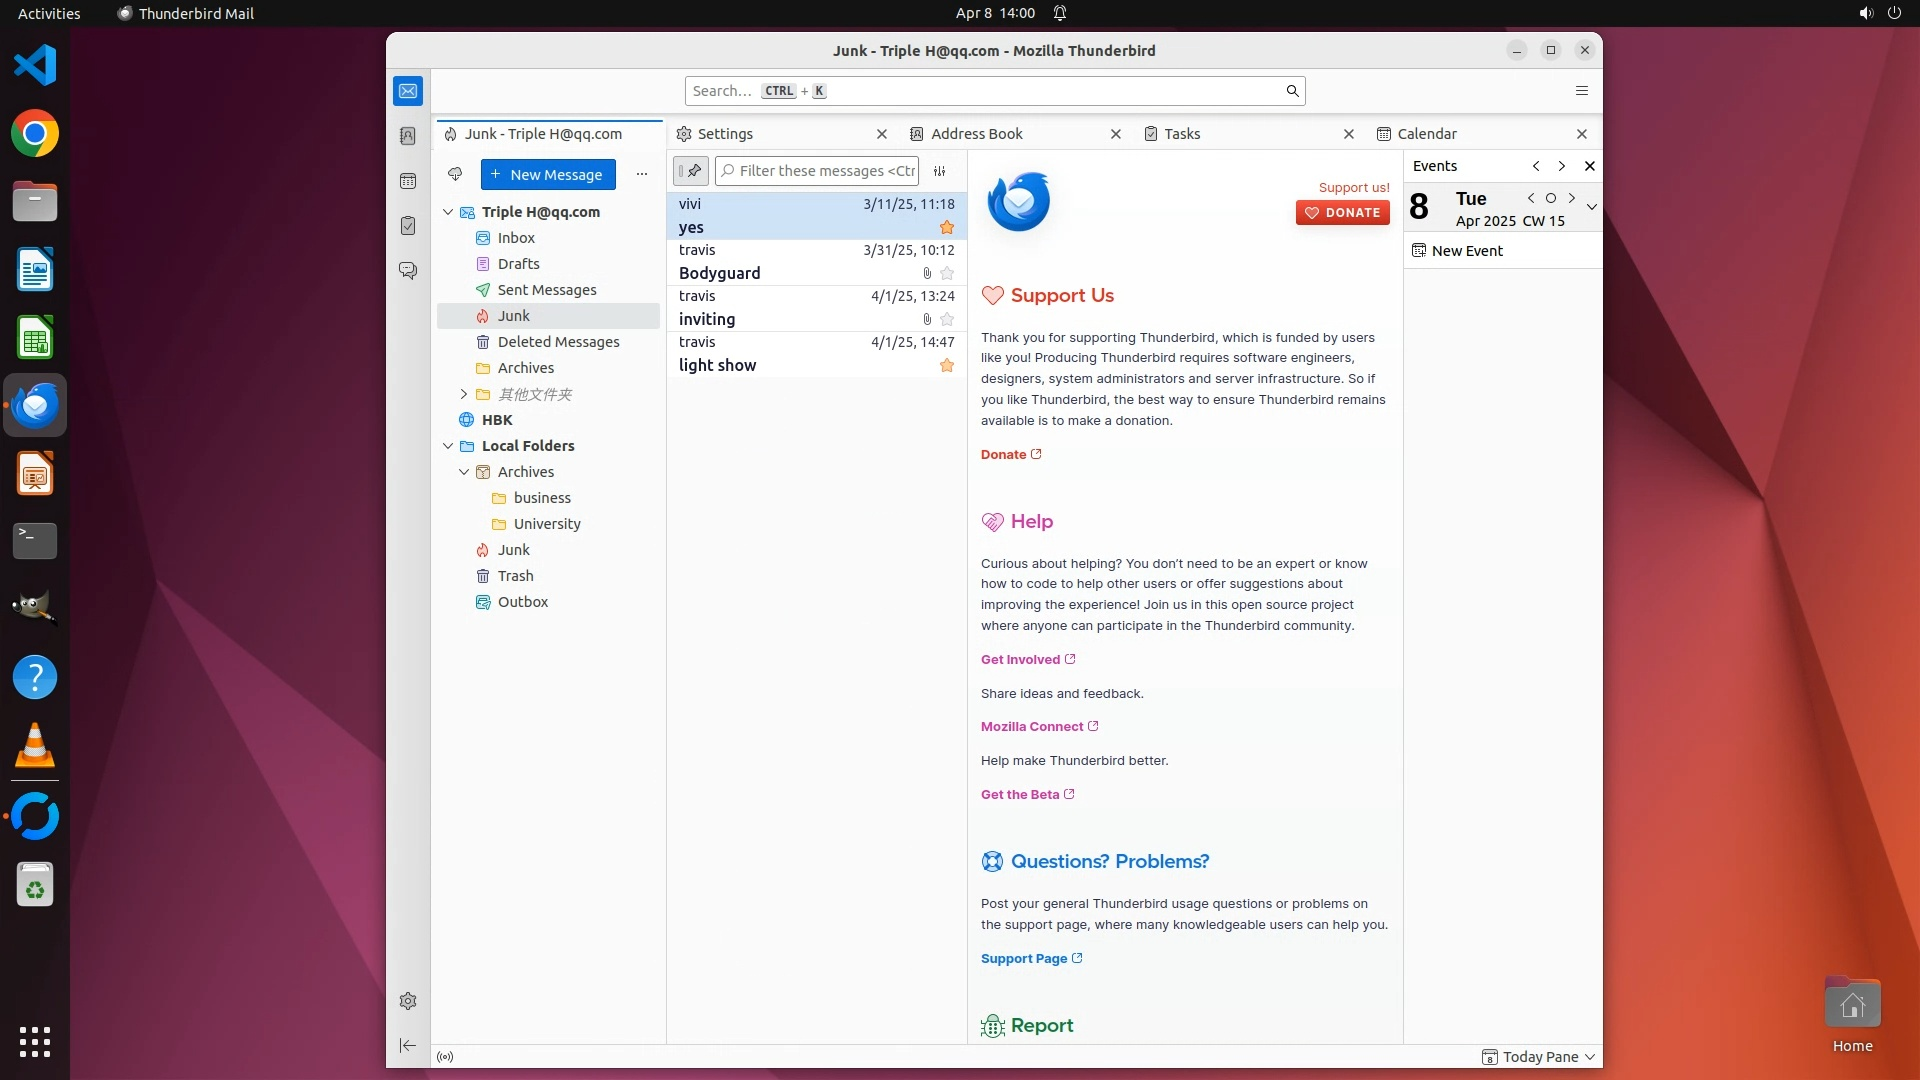This screenshot has height=1080, width=1920.
Task: Toggle star on the Bodyguard message
Action: [947, 273]
